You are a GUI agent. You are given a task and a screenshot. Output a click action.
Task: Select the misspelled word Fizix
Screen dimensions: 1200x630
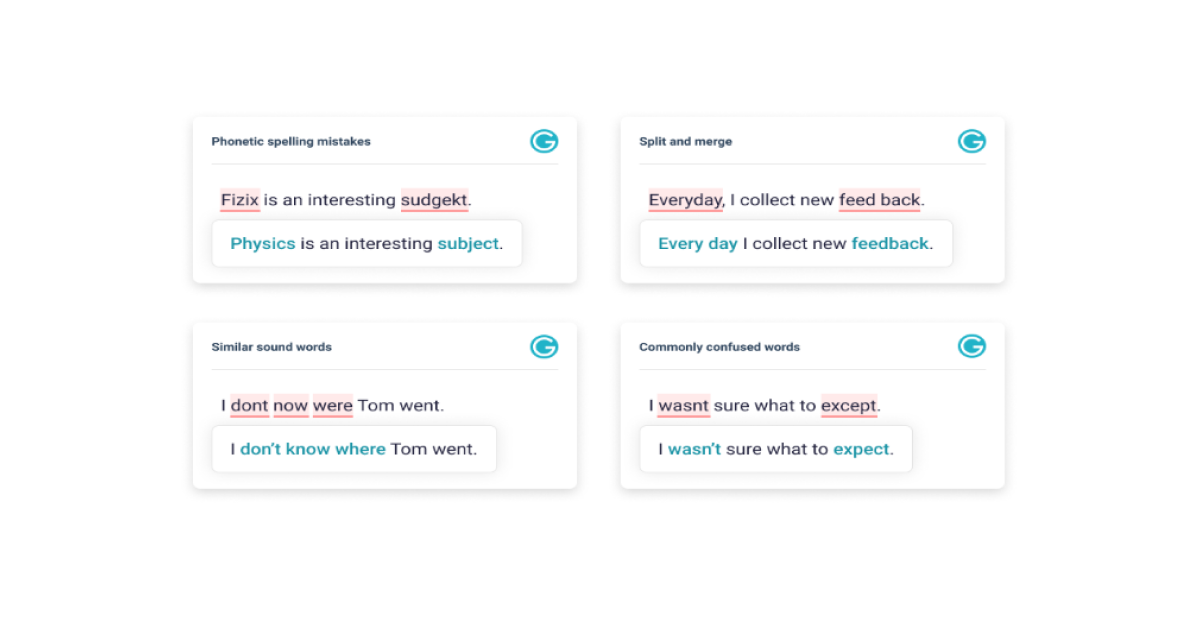click(240, 200)
